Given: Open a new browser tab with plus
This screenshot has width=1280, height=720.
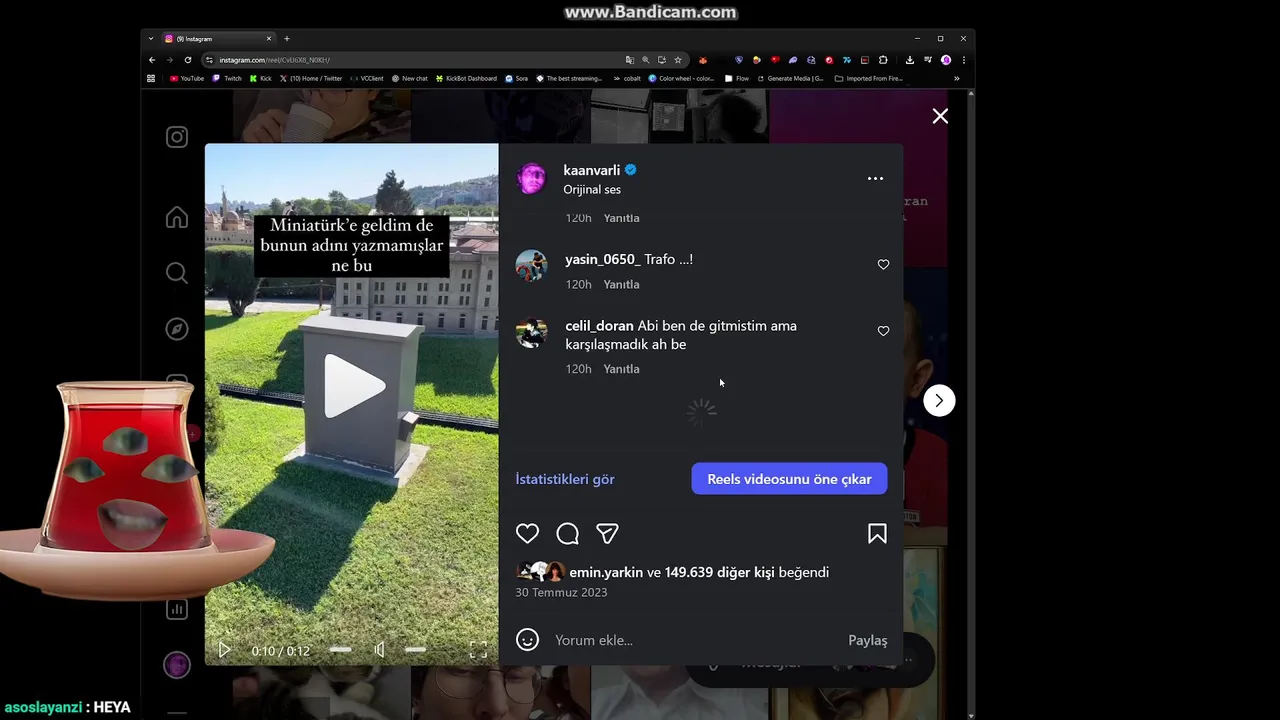Looking at the screenshot, I should tap(287, 38).
